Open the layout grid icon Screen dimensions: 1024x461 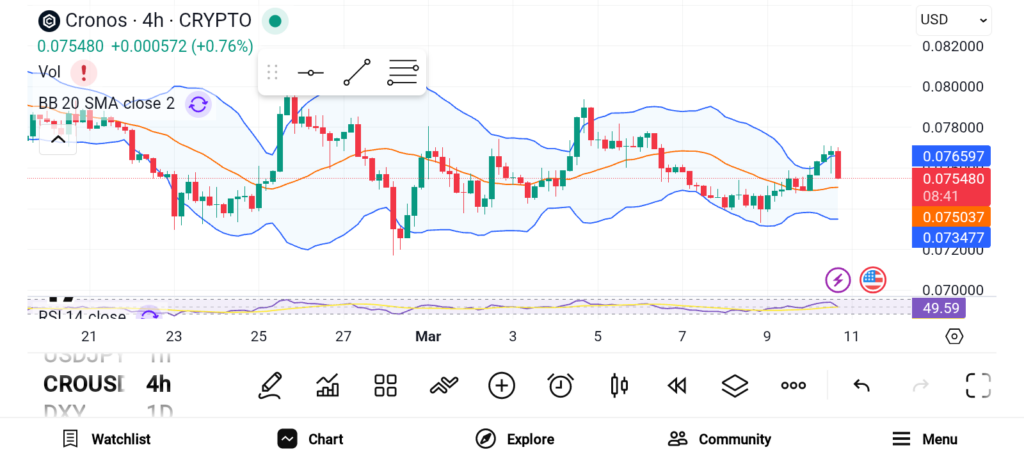[x=385, y=385]
